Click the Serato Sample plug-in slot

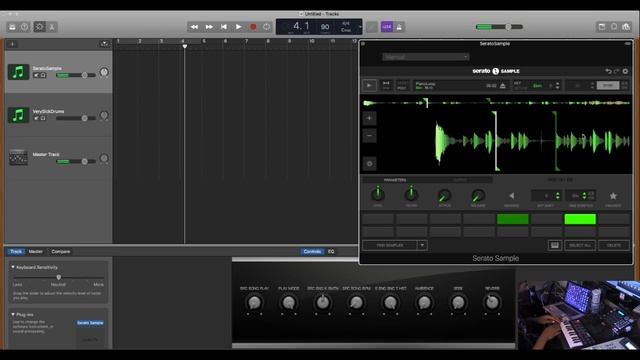tap(90, 323)
